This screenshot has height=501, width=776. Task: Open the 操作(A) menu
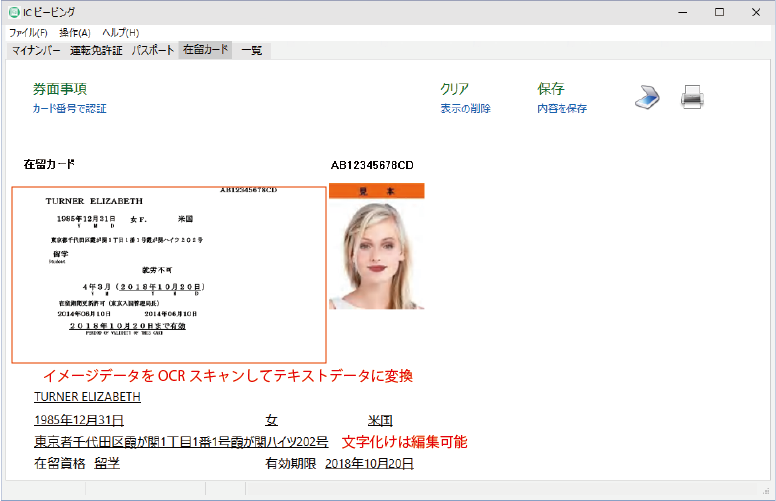point(74,33)
